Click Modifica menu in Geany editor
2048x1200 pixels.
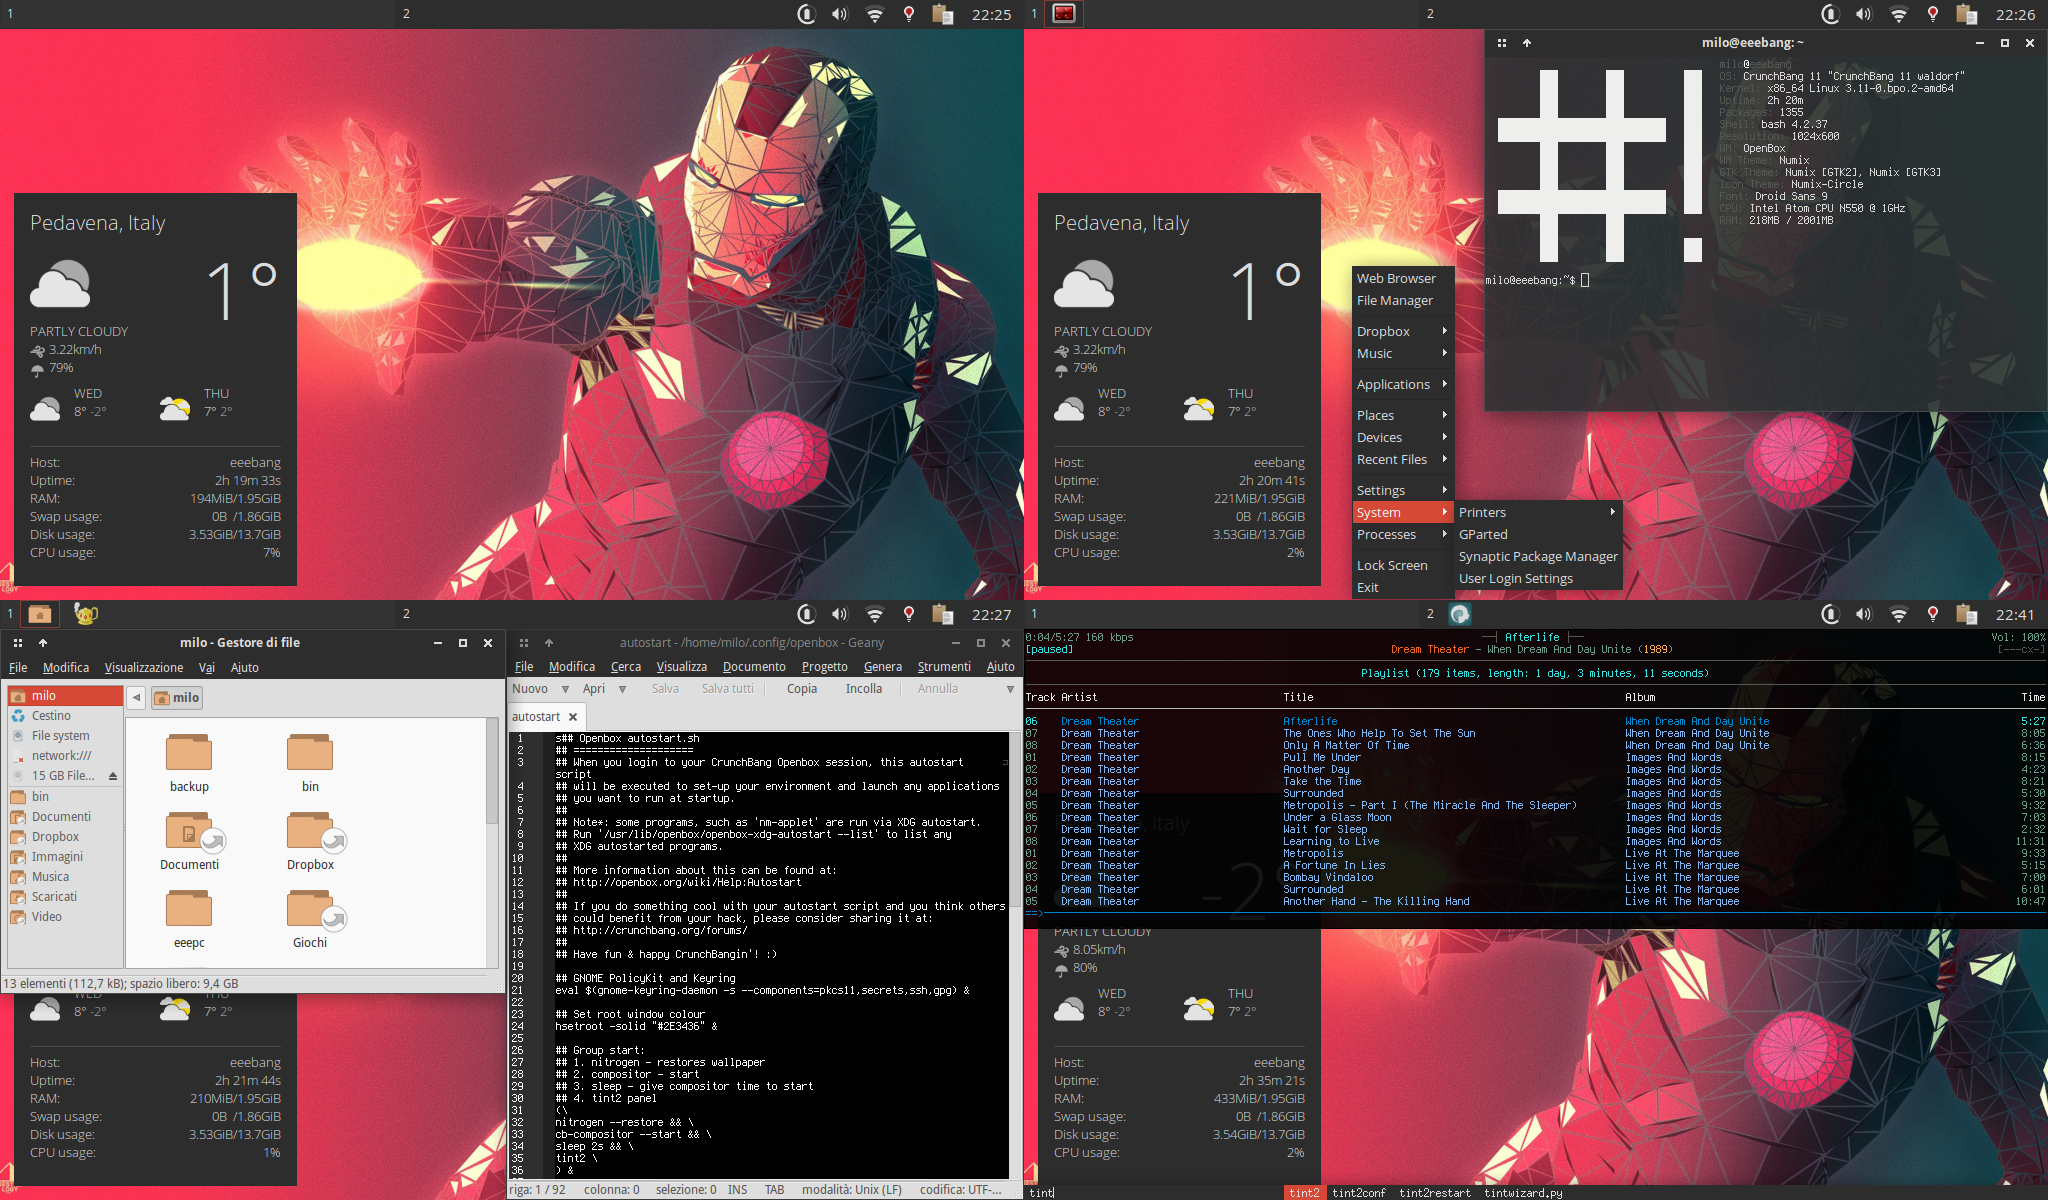tap(570, 667)
